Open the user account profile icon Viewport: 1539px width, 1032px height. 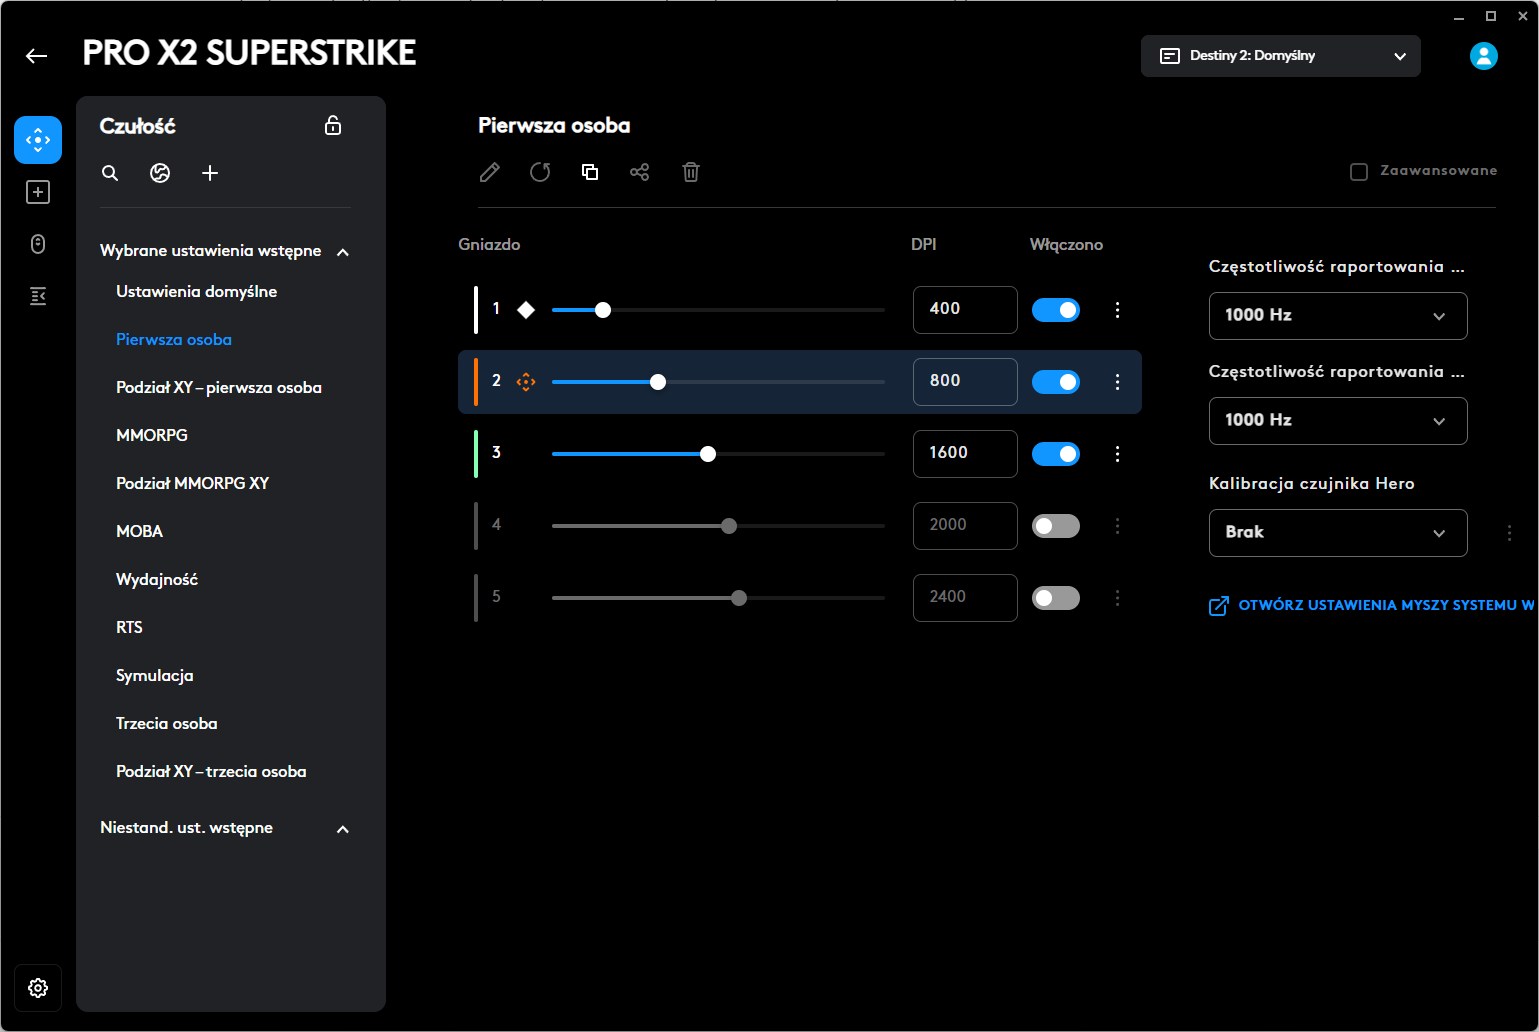[x=1483, y=56]
